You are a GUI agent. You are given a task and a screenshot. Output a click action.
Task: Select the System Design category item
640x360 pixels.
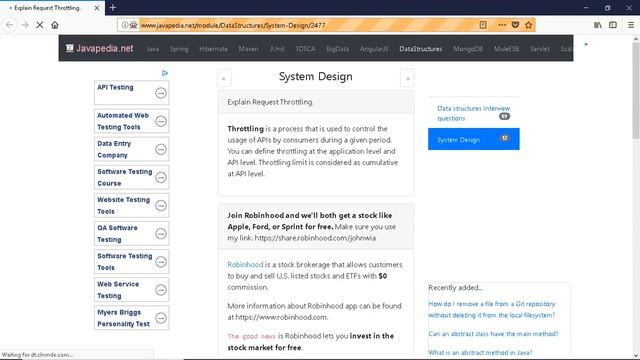(x=473, y=139)
